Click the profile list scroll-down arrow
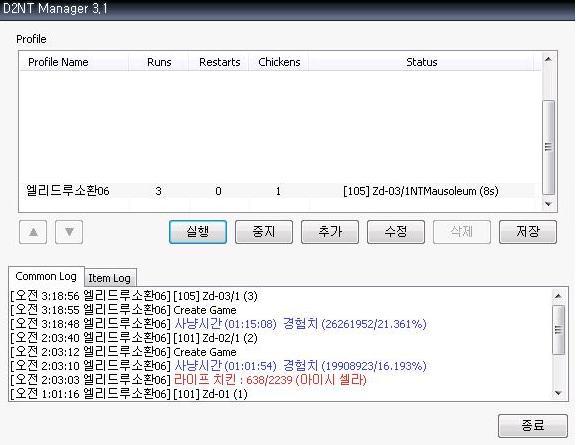584x445 pixels. click(548, 204)
